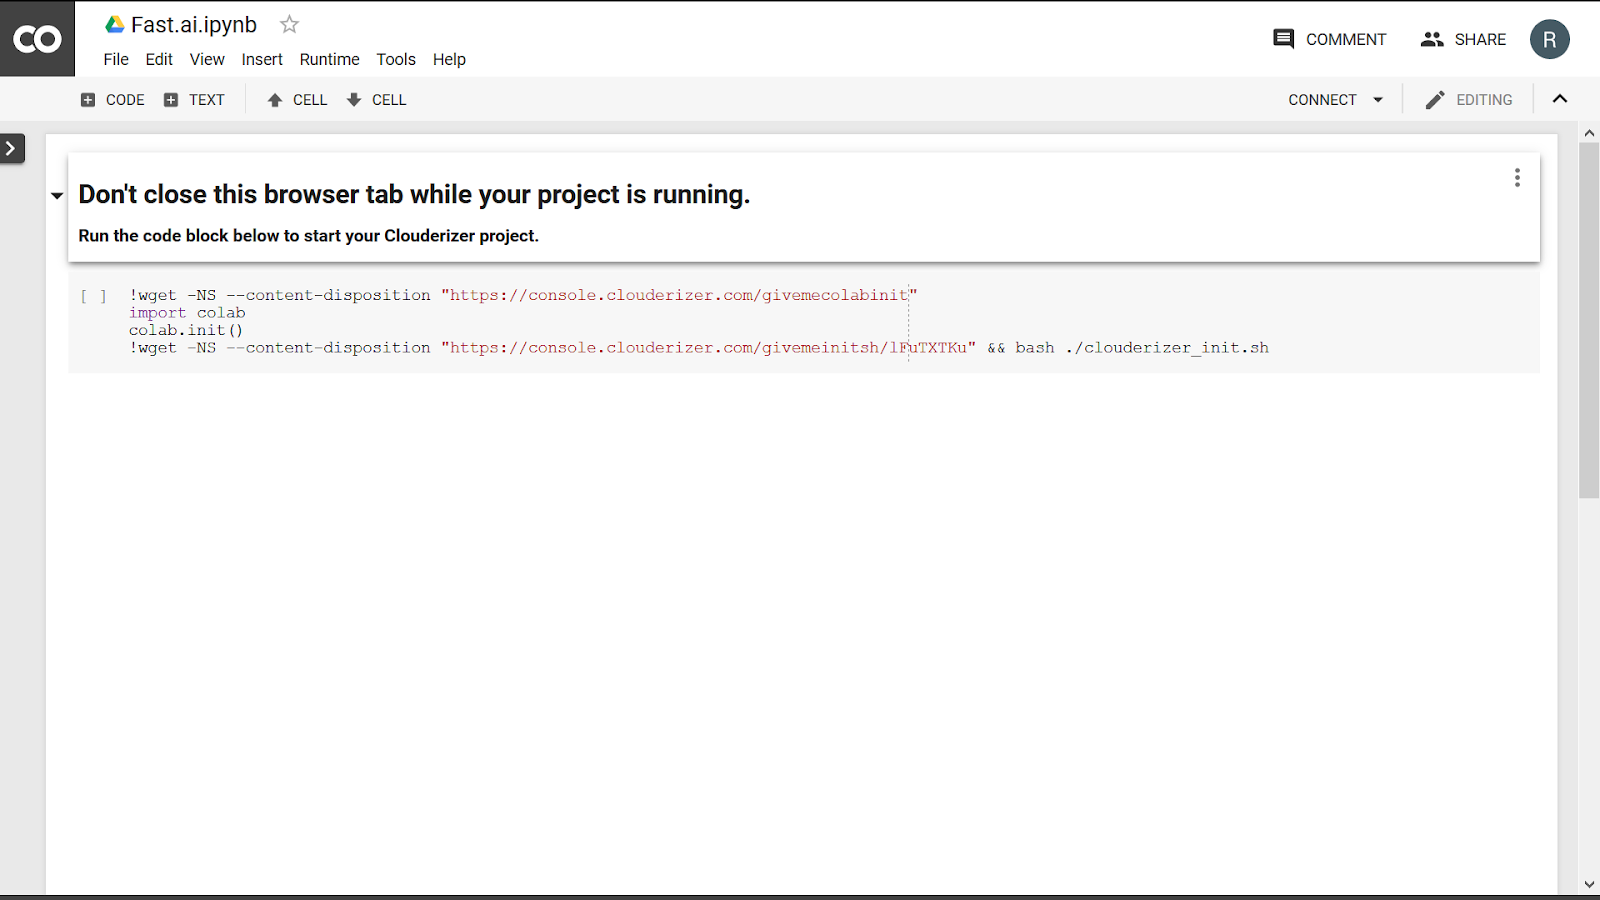Click the "colab.init()" code line

point(186,330)
